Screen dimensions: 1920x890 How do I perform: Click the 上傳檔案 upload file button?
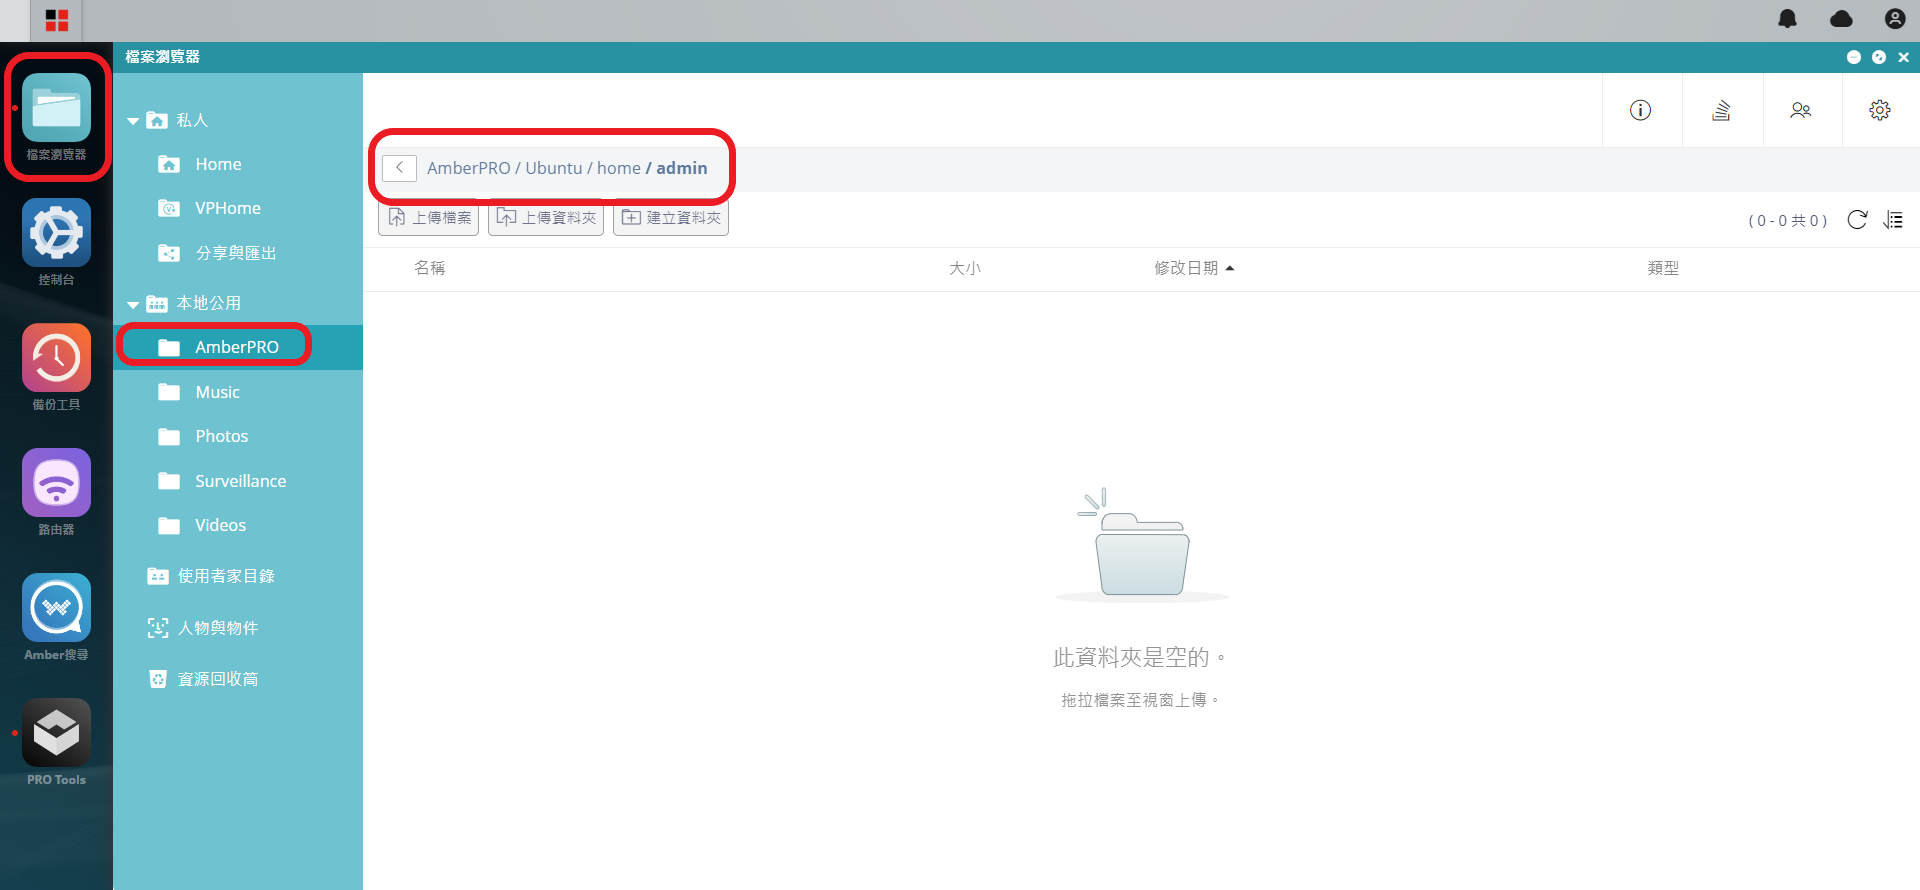tap(429, 218)
